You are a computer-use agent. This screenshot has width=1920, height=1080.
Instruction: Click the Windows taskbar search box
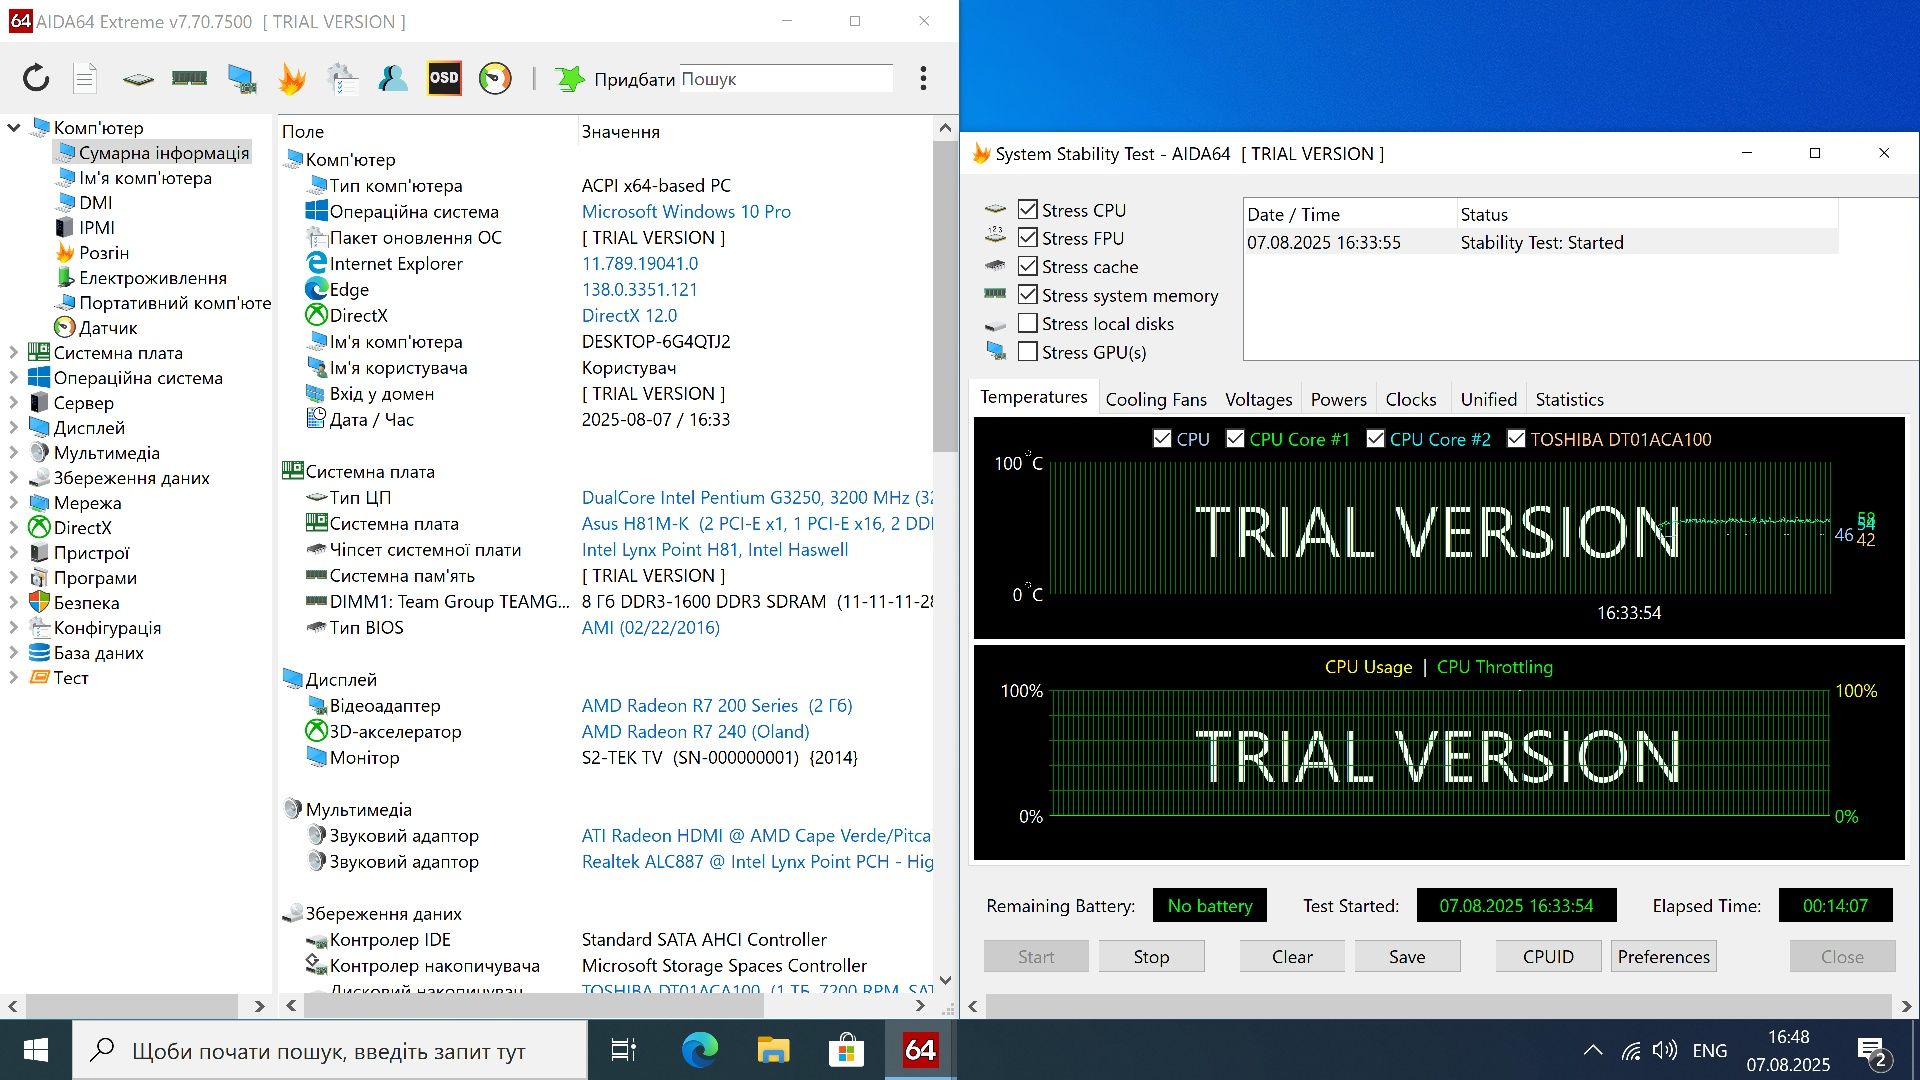(329, 1050)
